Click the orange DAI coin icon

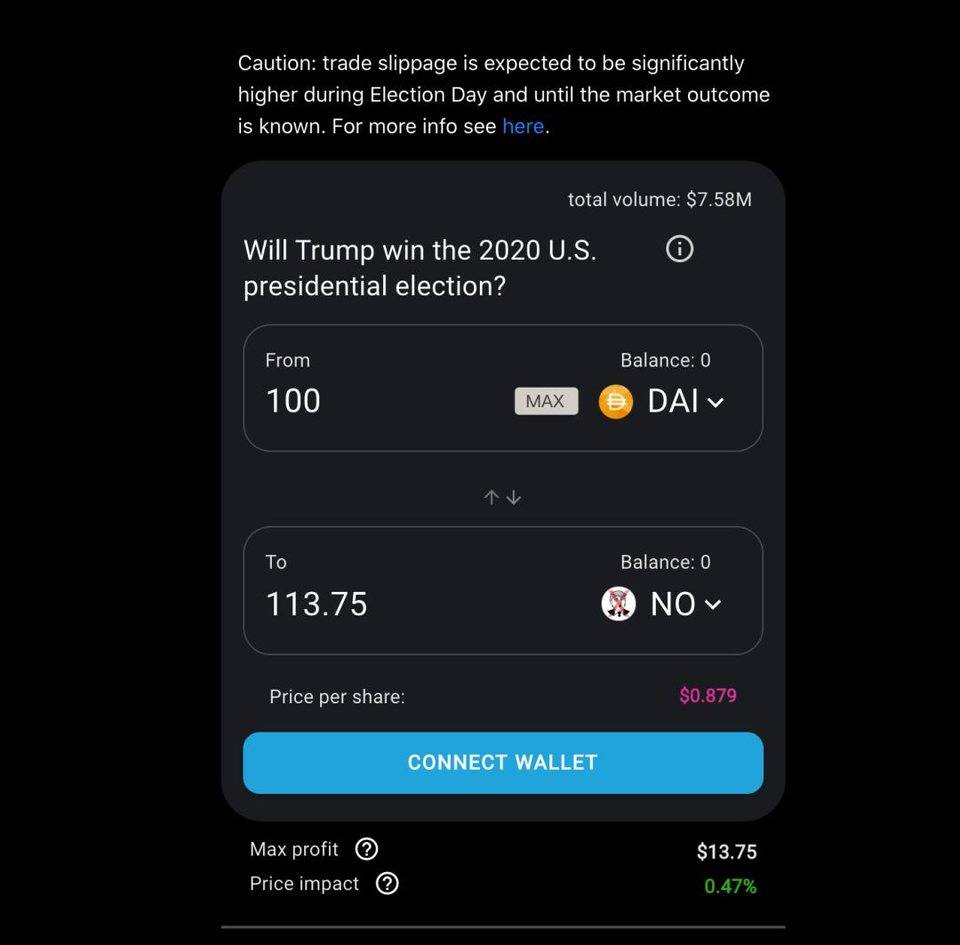pos(616,402)
